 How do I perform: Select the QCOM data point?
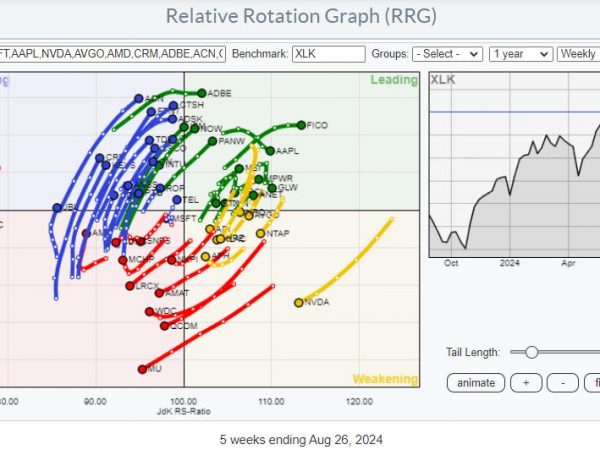[x=165, y=326]
